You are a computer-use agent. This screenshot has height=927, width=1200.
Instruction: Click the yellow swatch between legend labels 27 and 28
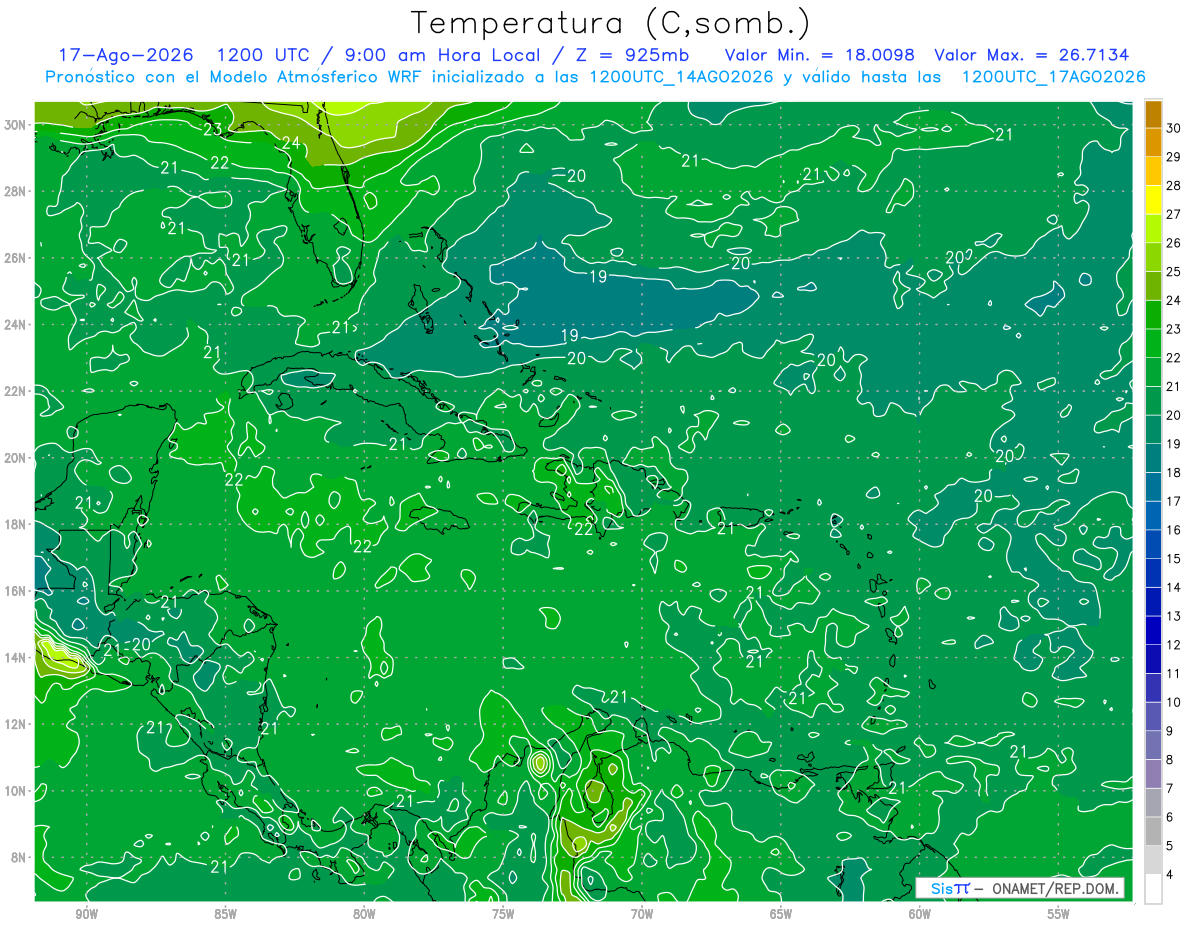click(x=1153, y=200)
